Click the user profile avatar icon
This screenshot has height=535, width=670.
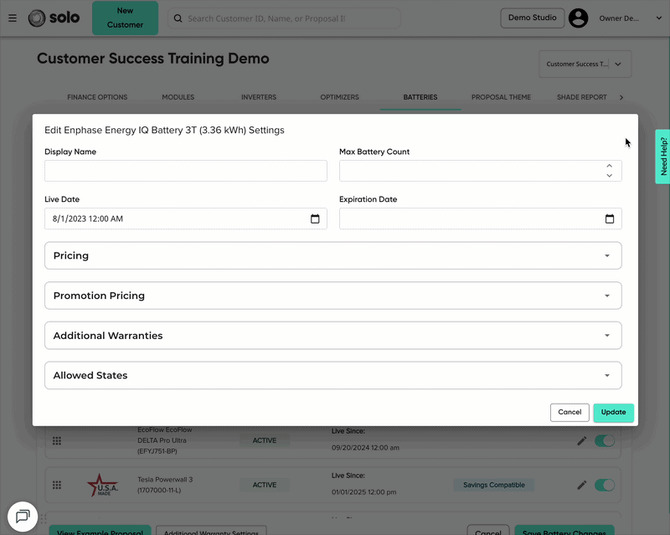click(578, 18)
